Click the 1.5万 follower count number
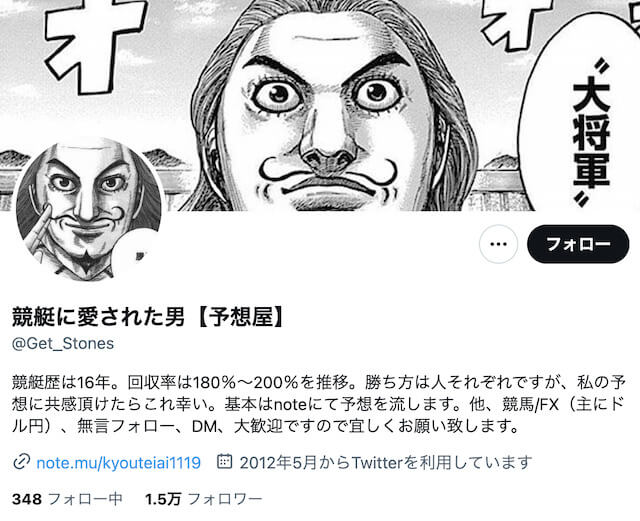 coord(163,499)
